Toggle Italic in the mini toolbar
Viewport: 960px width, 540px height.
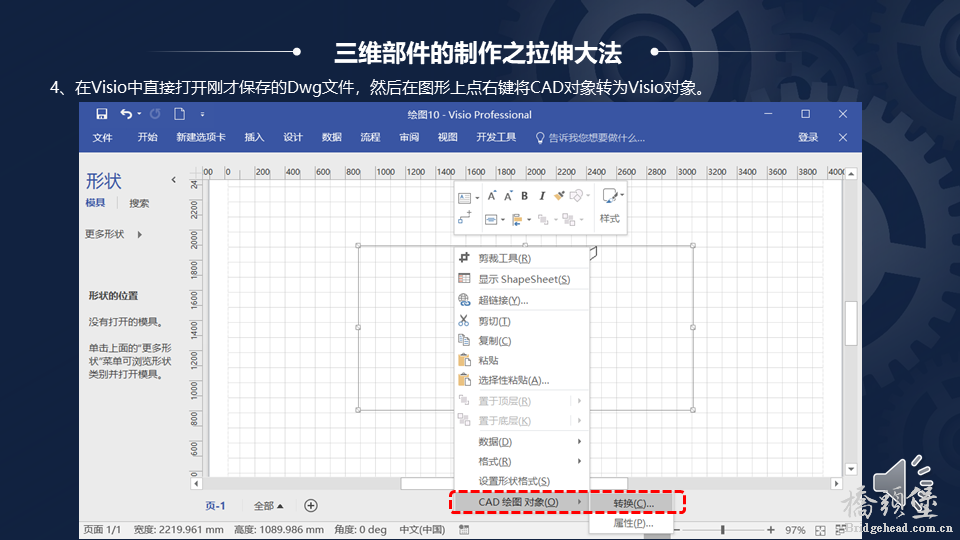[542, 196]
